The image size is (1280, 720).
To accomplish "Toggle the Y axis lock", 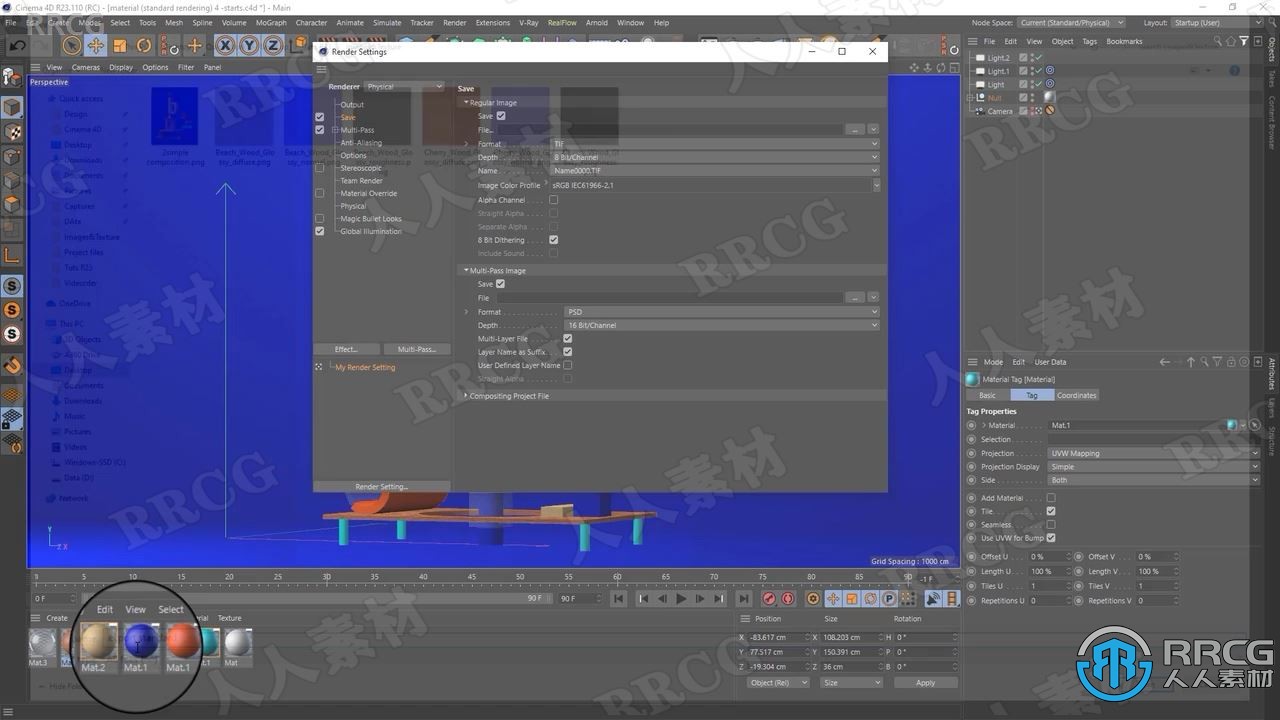I will pyautogui.click(x=249, y=45).
